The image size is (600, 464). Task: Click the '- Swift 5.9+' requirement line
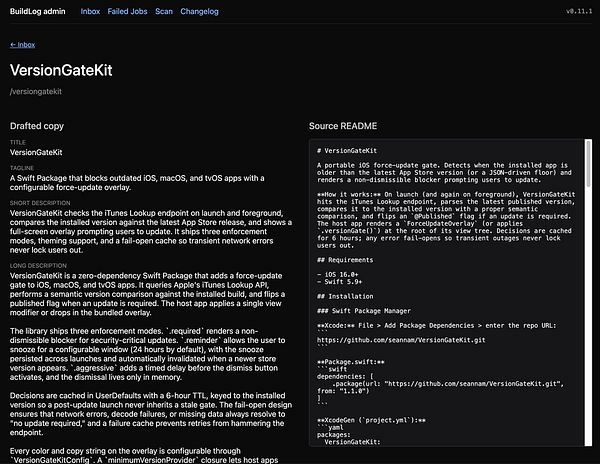[x=339, y=282]
